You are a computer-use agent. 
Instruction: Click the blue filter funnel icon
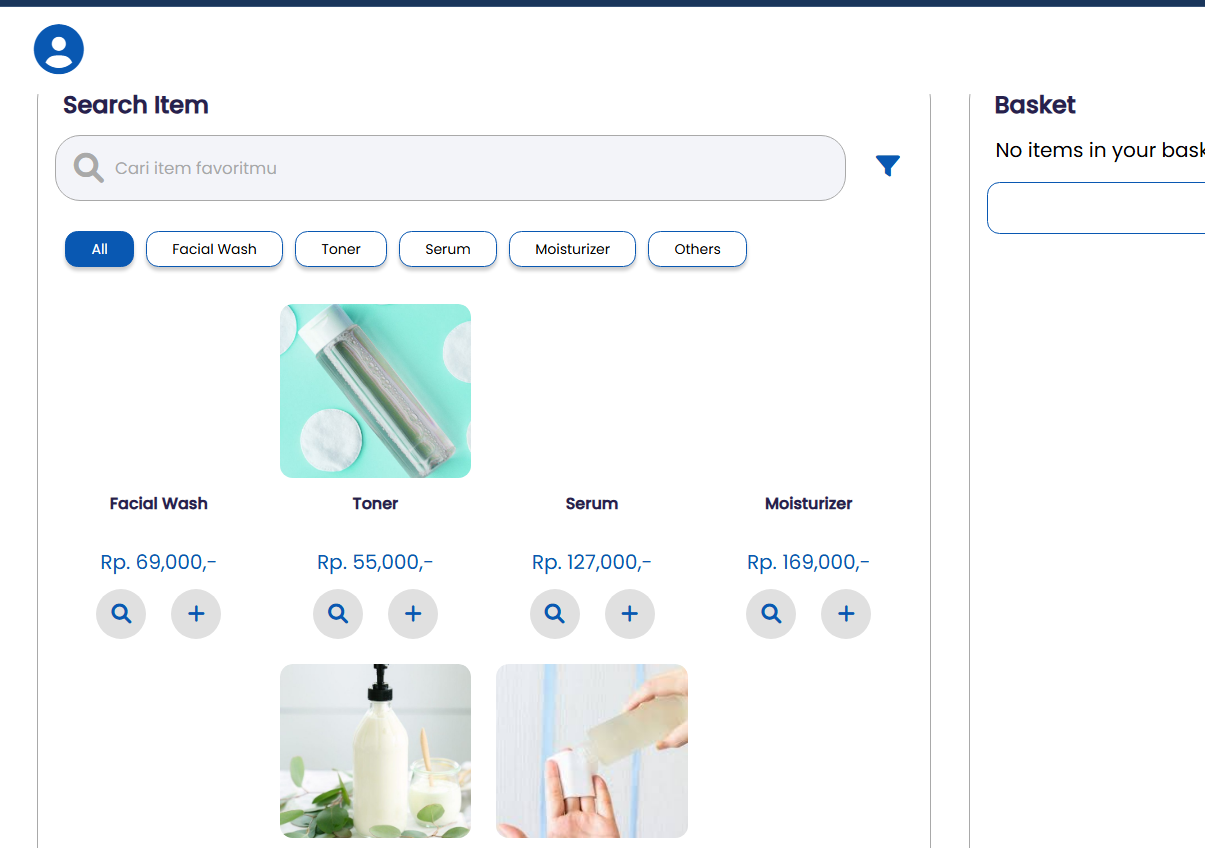tap(888, 166)
